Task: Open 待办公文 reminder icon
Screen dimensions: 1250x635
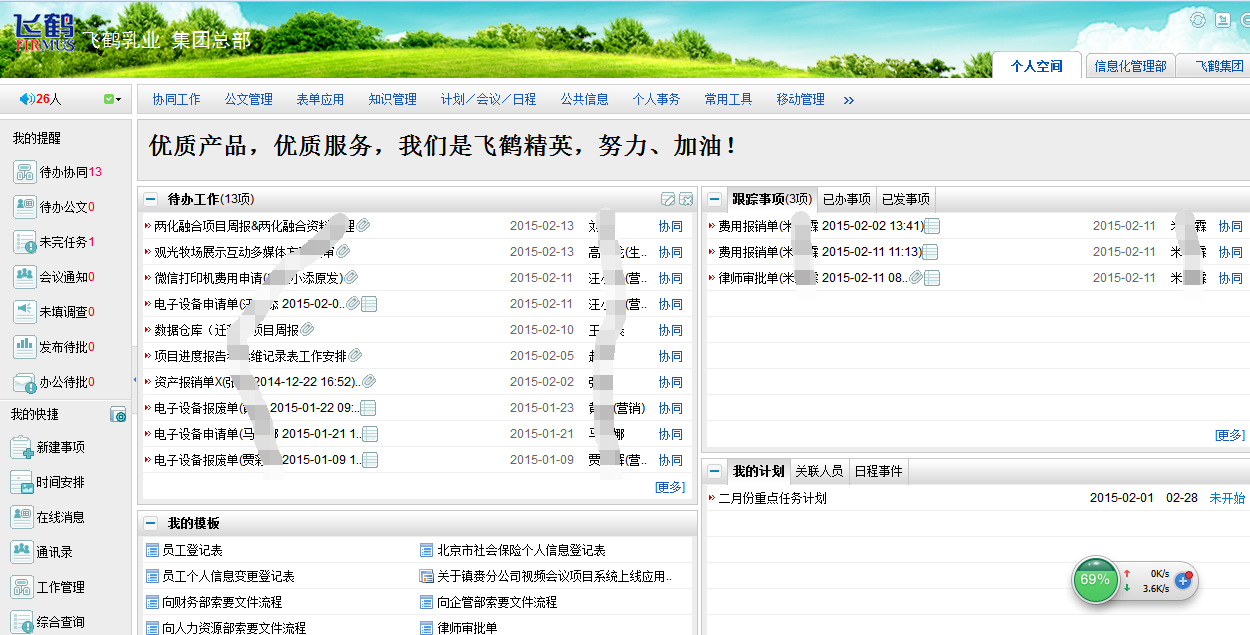Action: coord(24,207)
